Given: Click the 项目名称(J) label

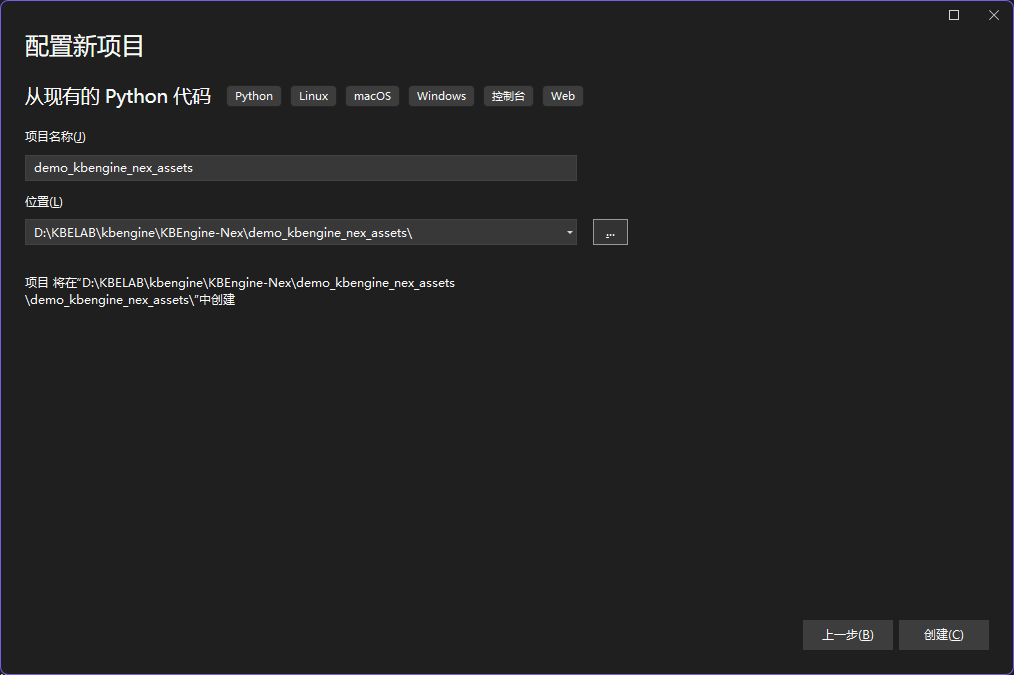Looking at the screenshot, I should click(55, 137).
